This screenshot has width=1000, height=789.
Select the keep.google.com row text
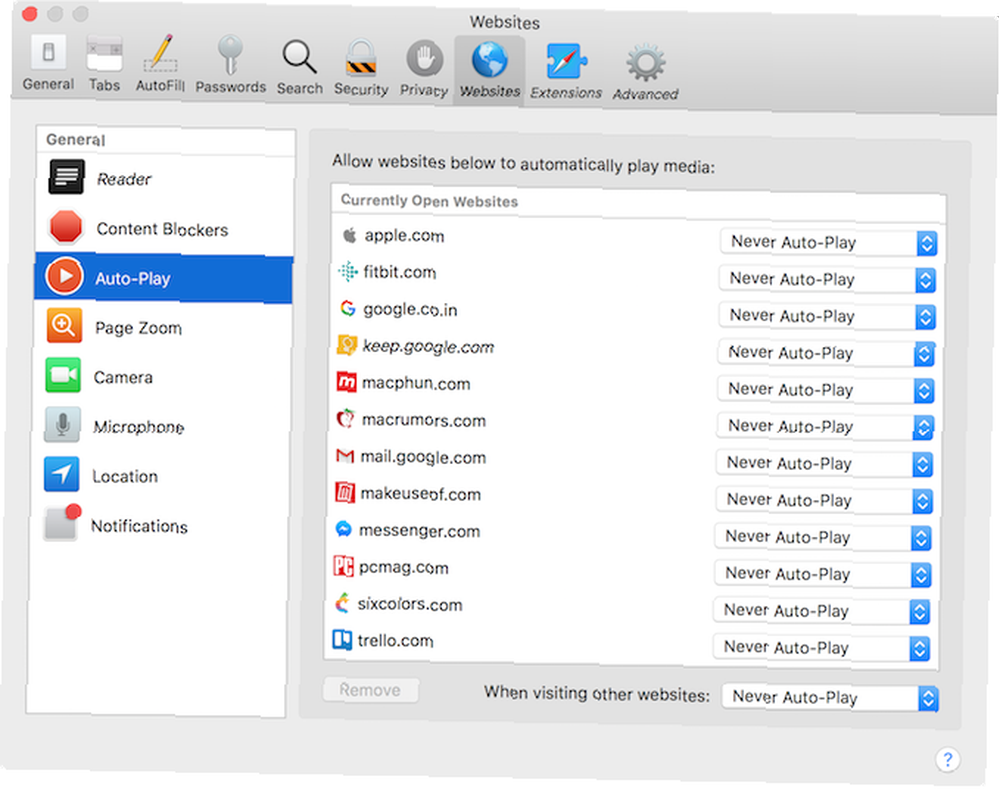click(x=428, y=346)
